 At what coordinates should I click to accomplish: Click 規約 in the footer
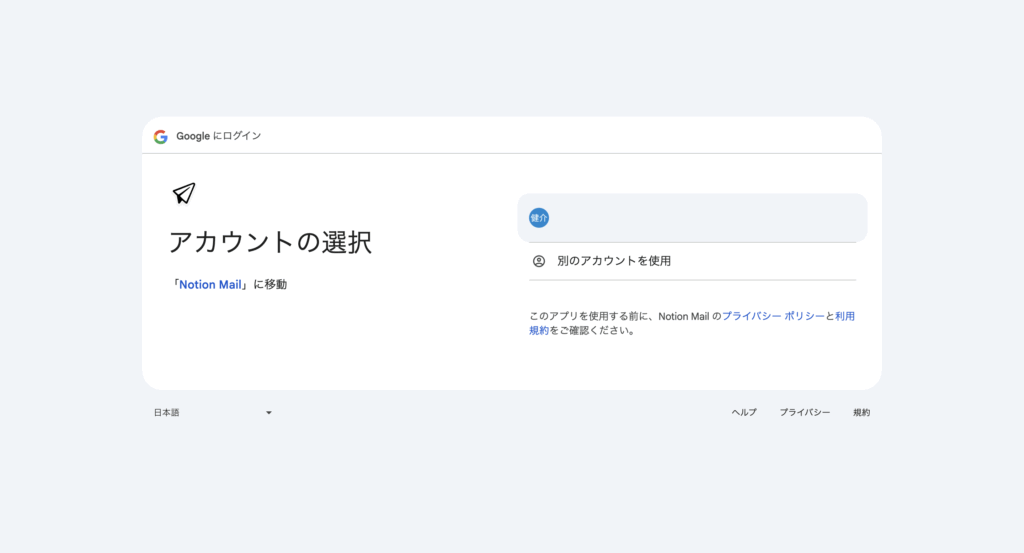pos(861,412)
